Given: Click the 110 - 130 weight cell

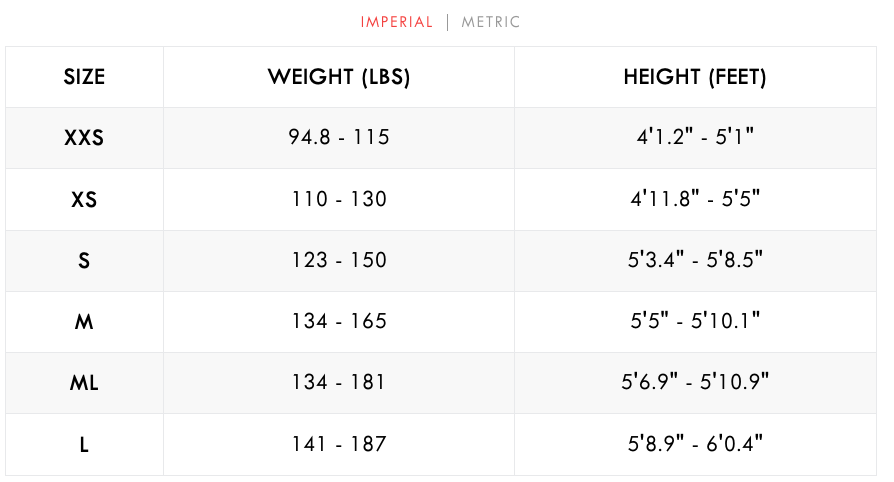Looking at the screenshot, I should click(339, 199).
